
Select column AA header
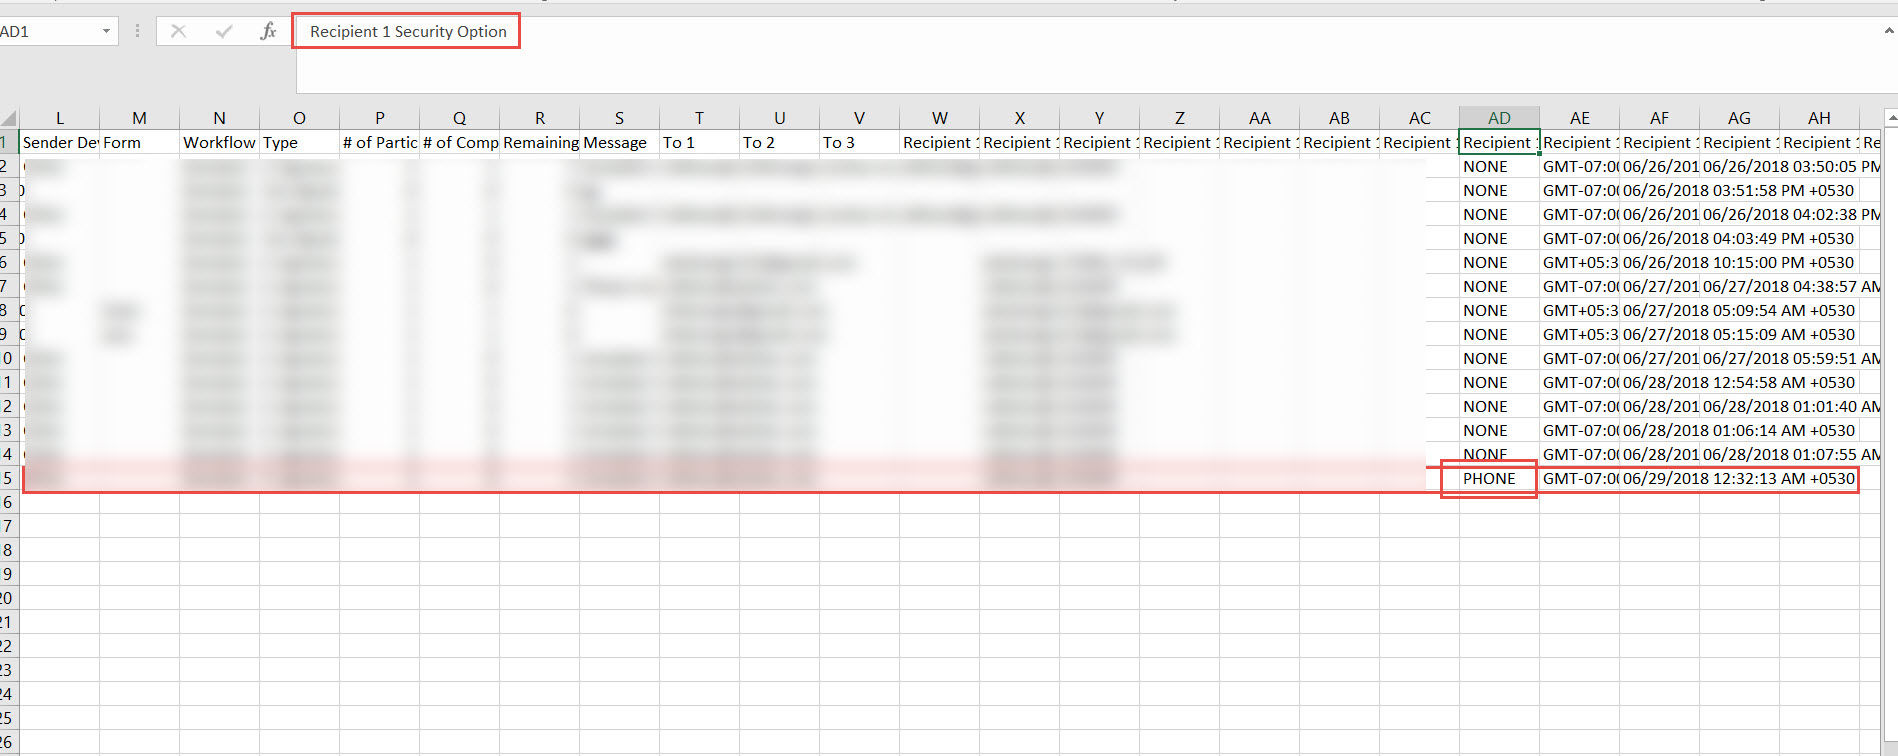(x=1259, y=118)
